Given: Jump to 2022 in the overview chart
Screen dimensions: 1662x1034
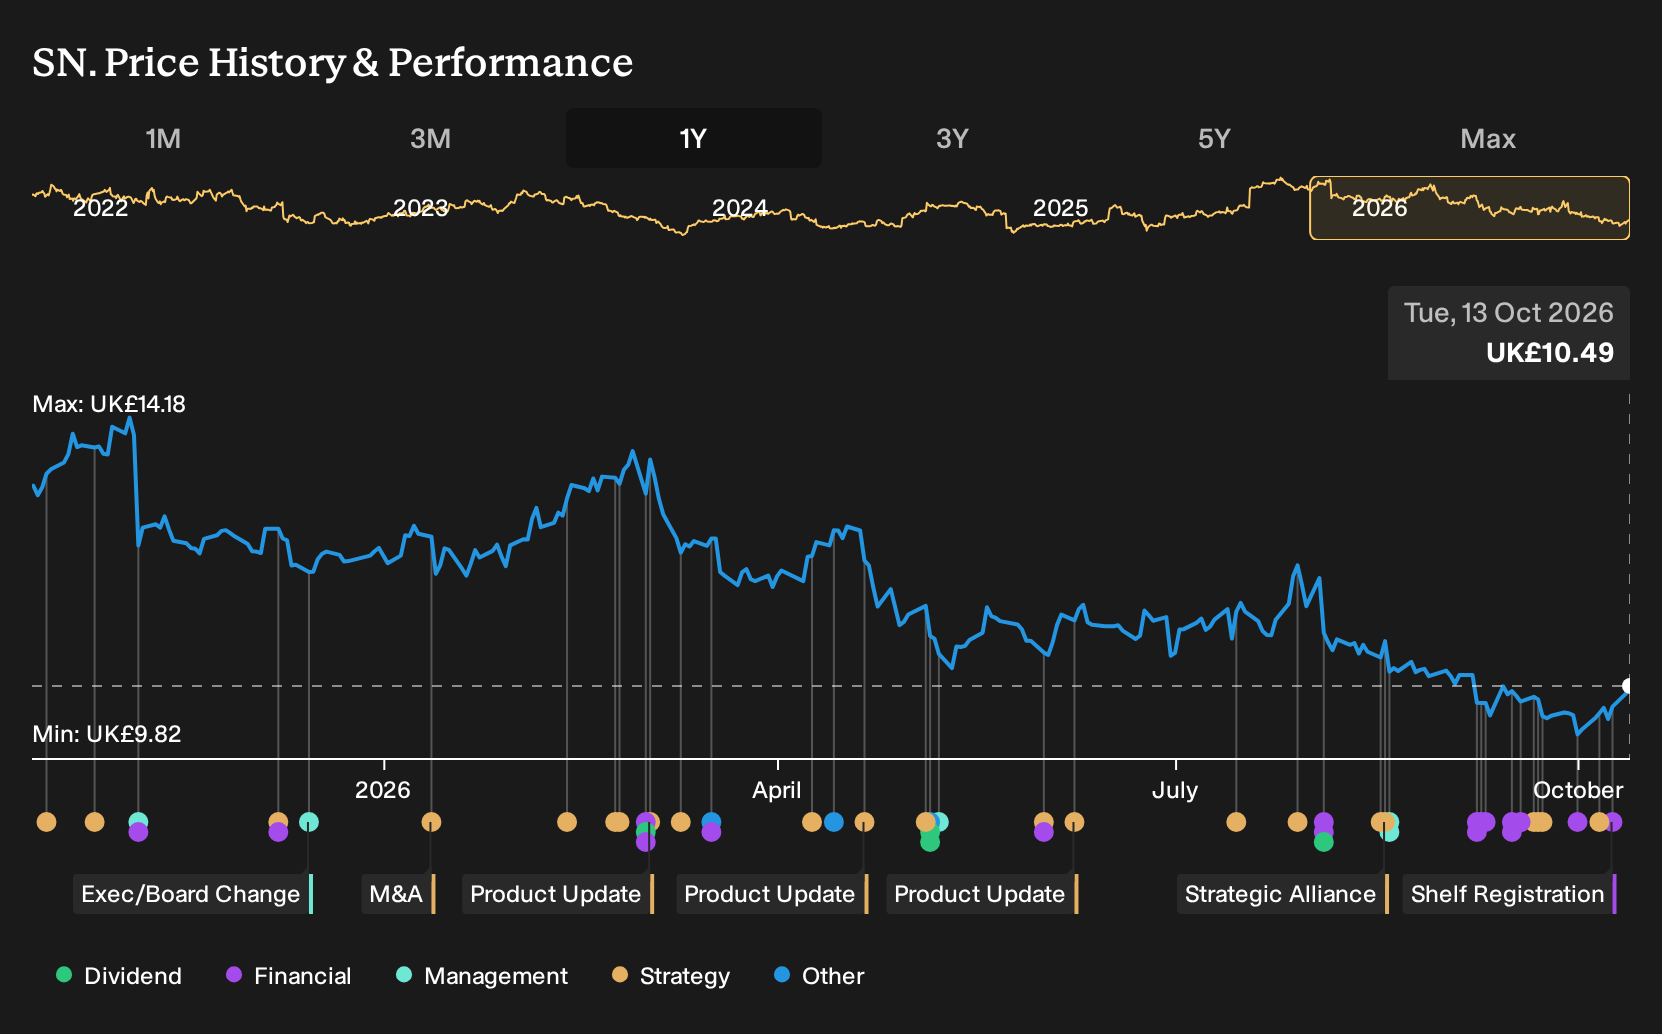Looking at the screenshot, I should pyautogui.click(x=101, y=208).
